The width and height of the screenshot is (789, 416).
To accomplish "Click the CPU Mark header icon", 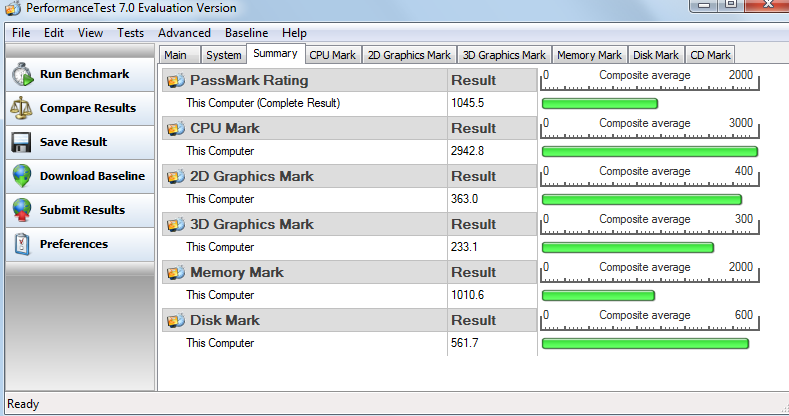I will point(176,129).
